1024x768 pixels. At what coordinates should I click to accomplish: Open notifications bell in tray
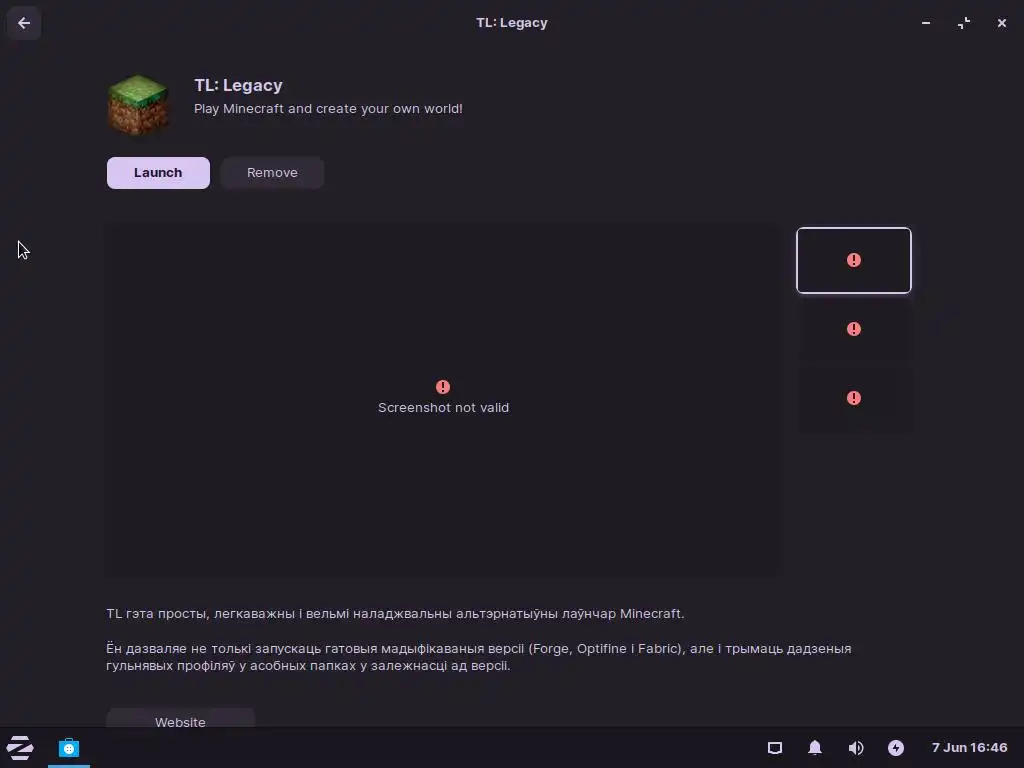pos(815,748)
